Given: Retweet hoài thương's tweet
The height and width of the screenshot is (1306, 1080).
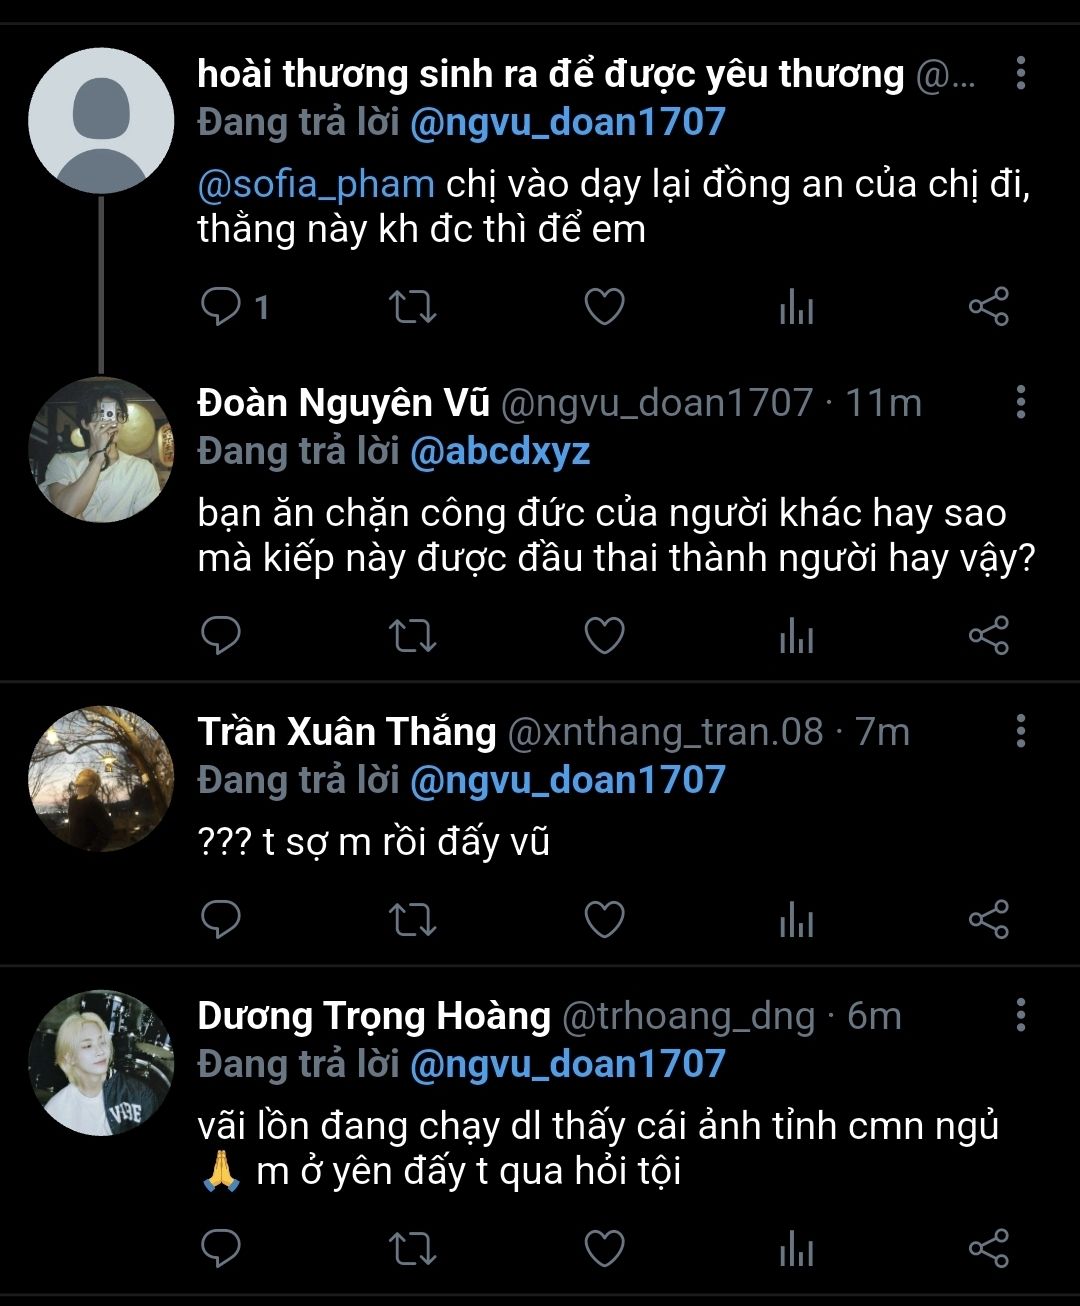Looking at the screenshot, I should tap(412, 307).
